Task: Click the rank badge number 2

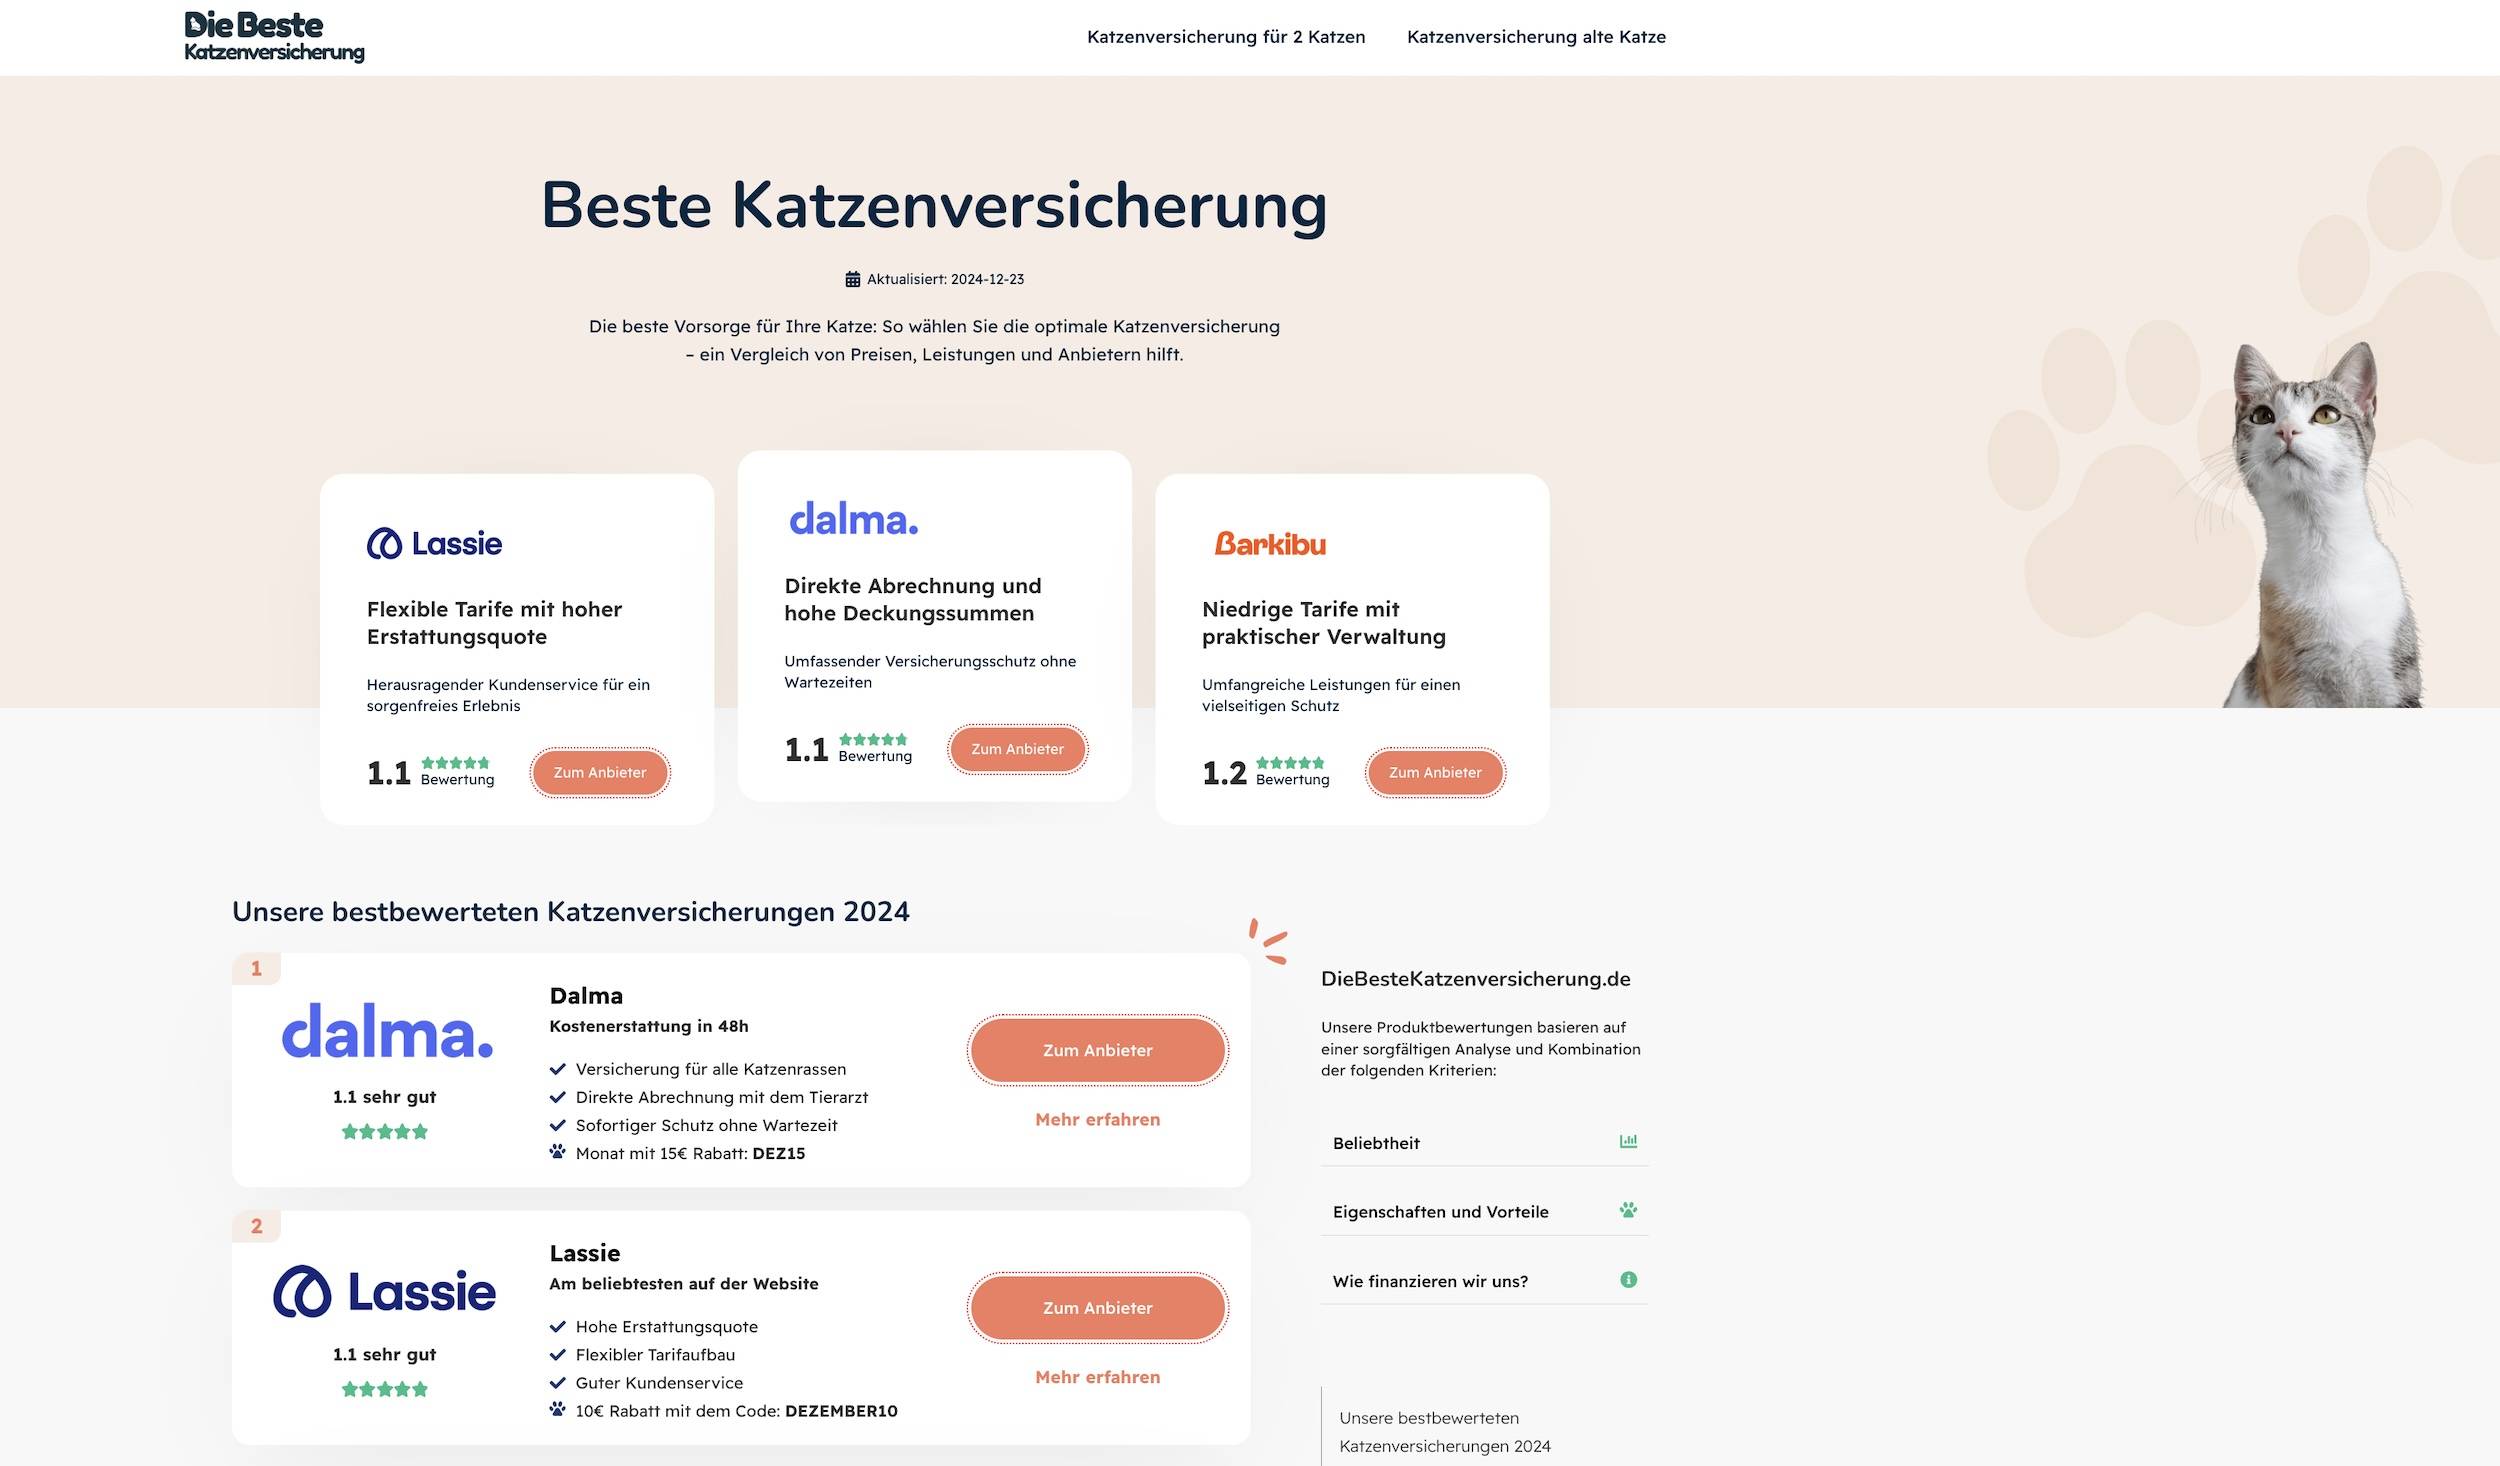Action: coord(256,1226)
